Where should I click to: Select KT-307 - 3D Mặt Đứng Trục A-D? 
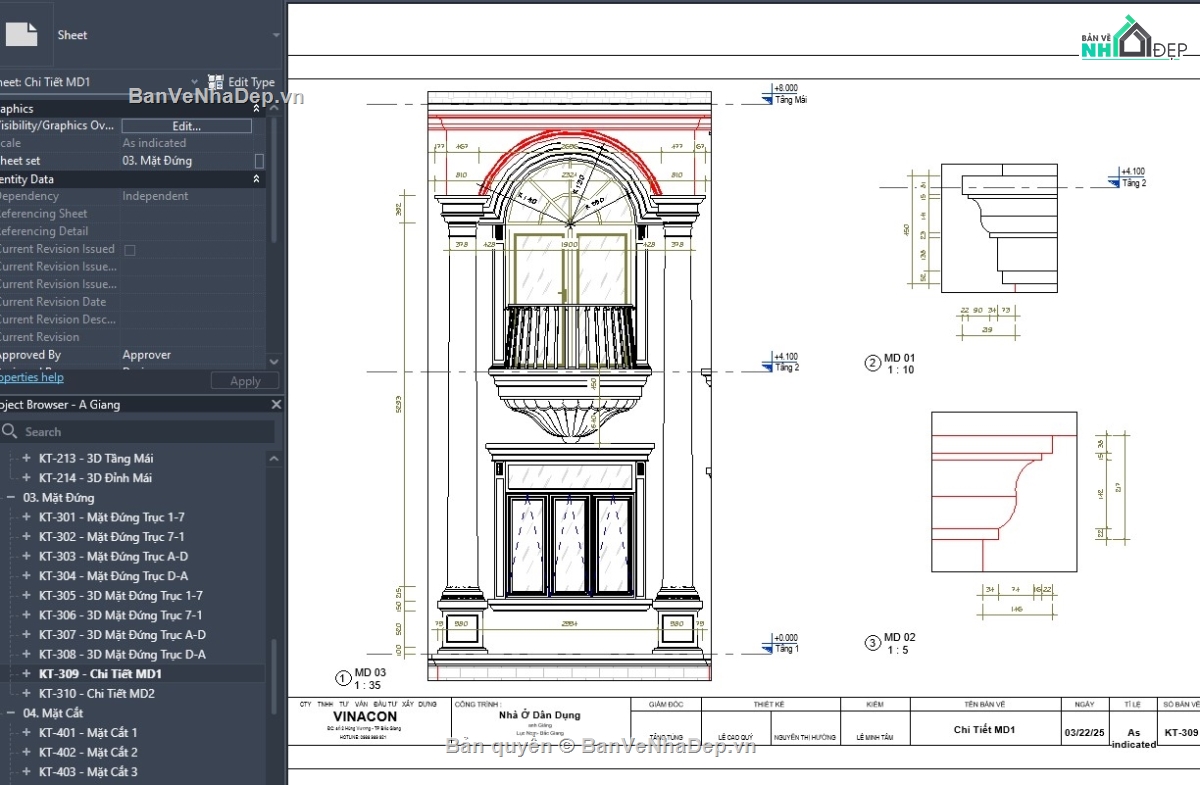point(122,635)
